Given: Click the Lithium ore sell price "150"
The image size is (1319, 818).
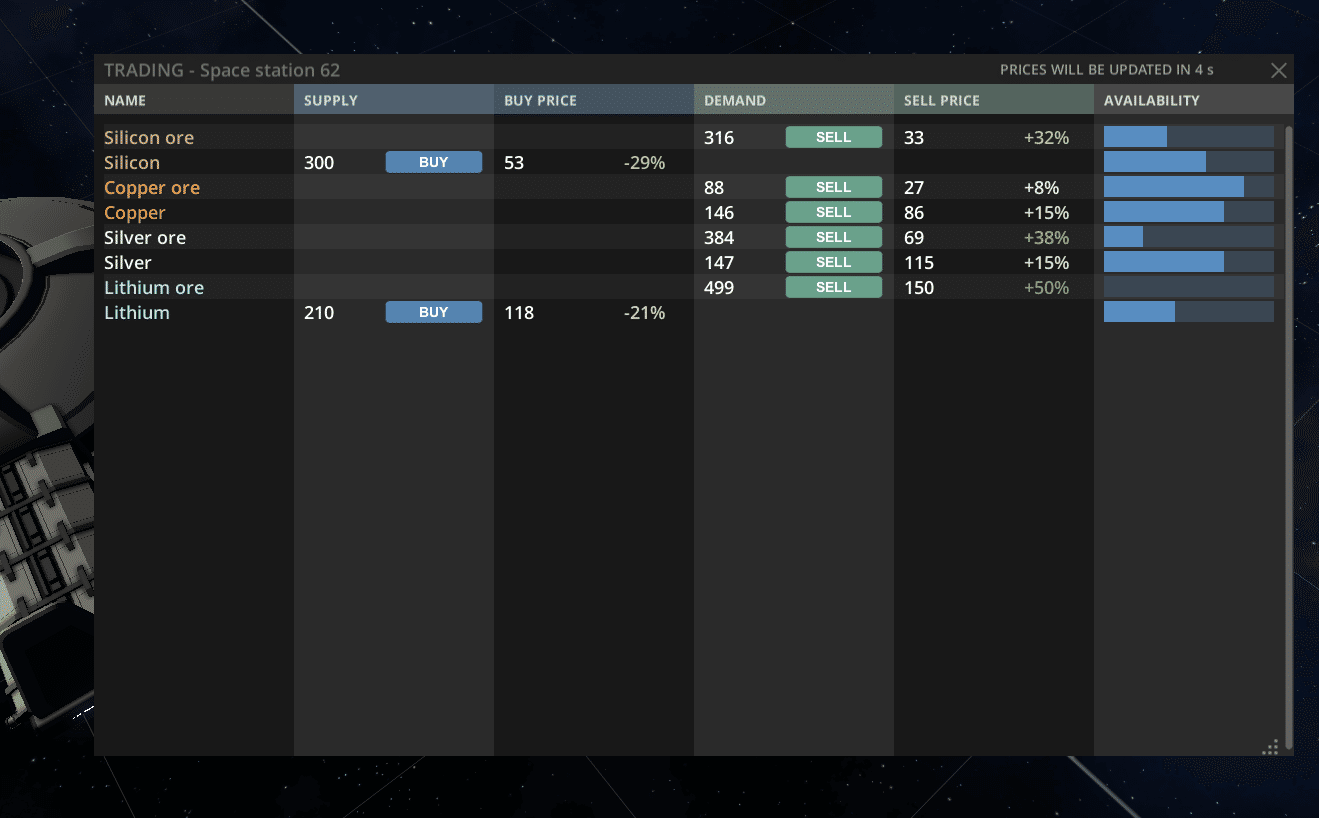Looking at the screenshot, I should click(x=919, y=288).
